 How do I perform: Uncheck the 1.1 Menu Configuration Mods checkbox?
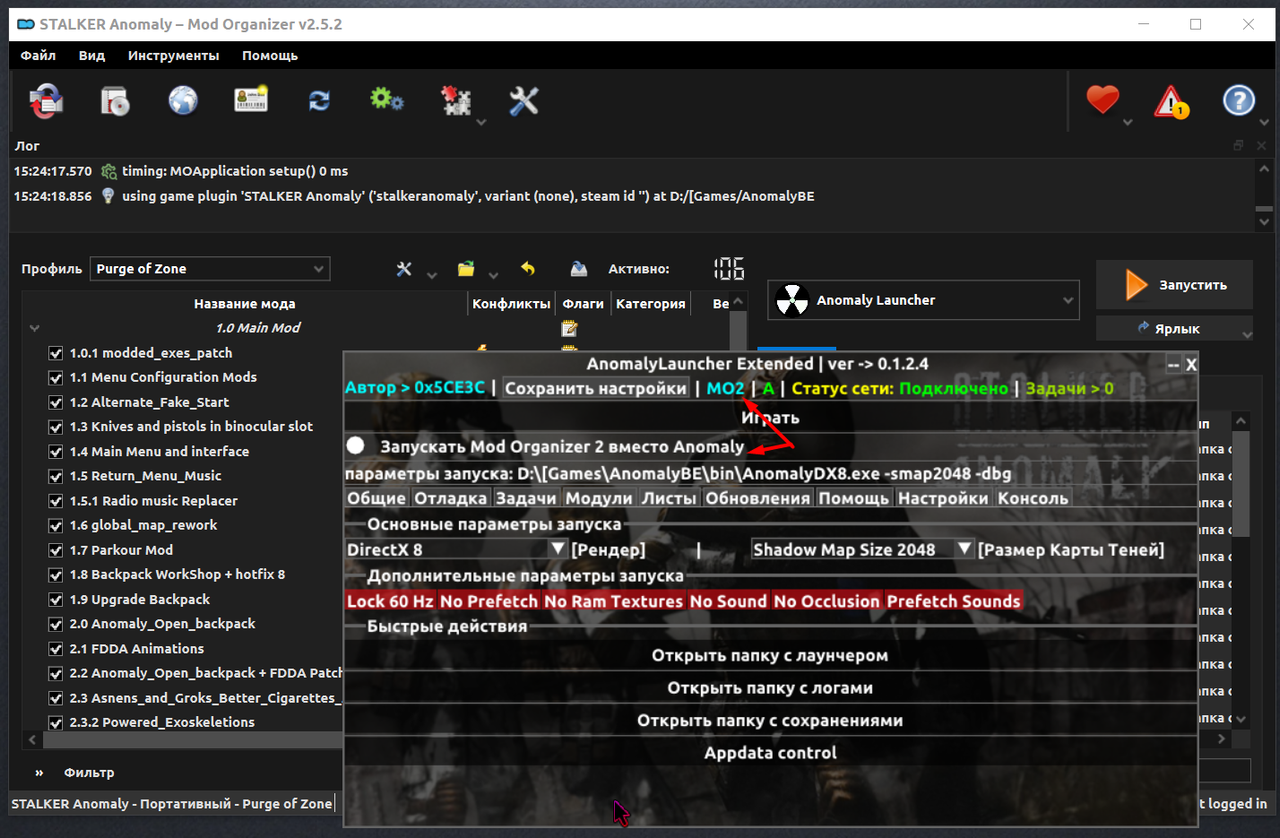tap(56, 378)
